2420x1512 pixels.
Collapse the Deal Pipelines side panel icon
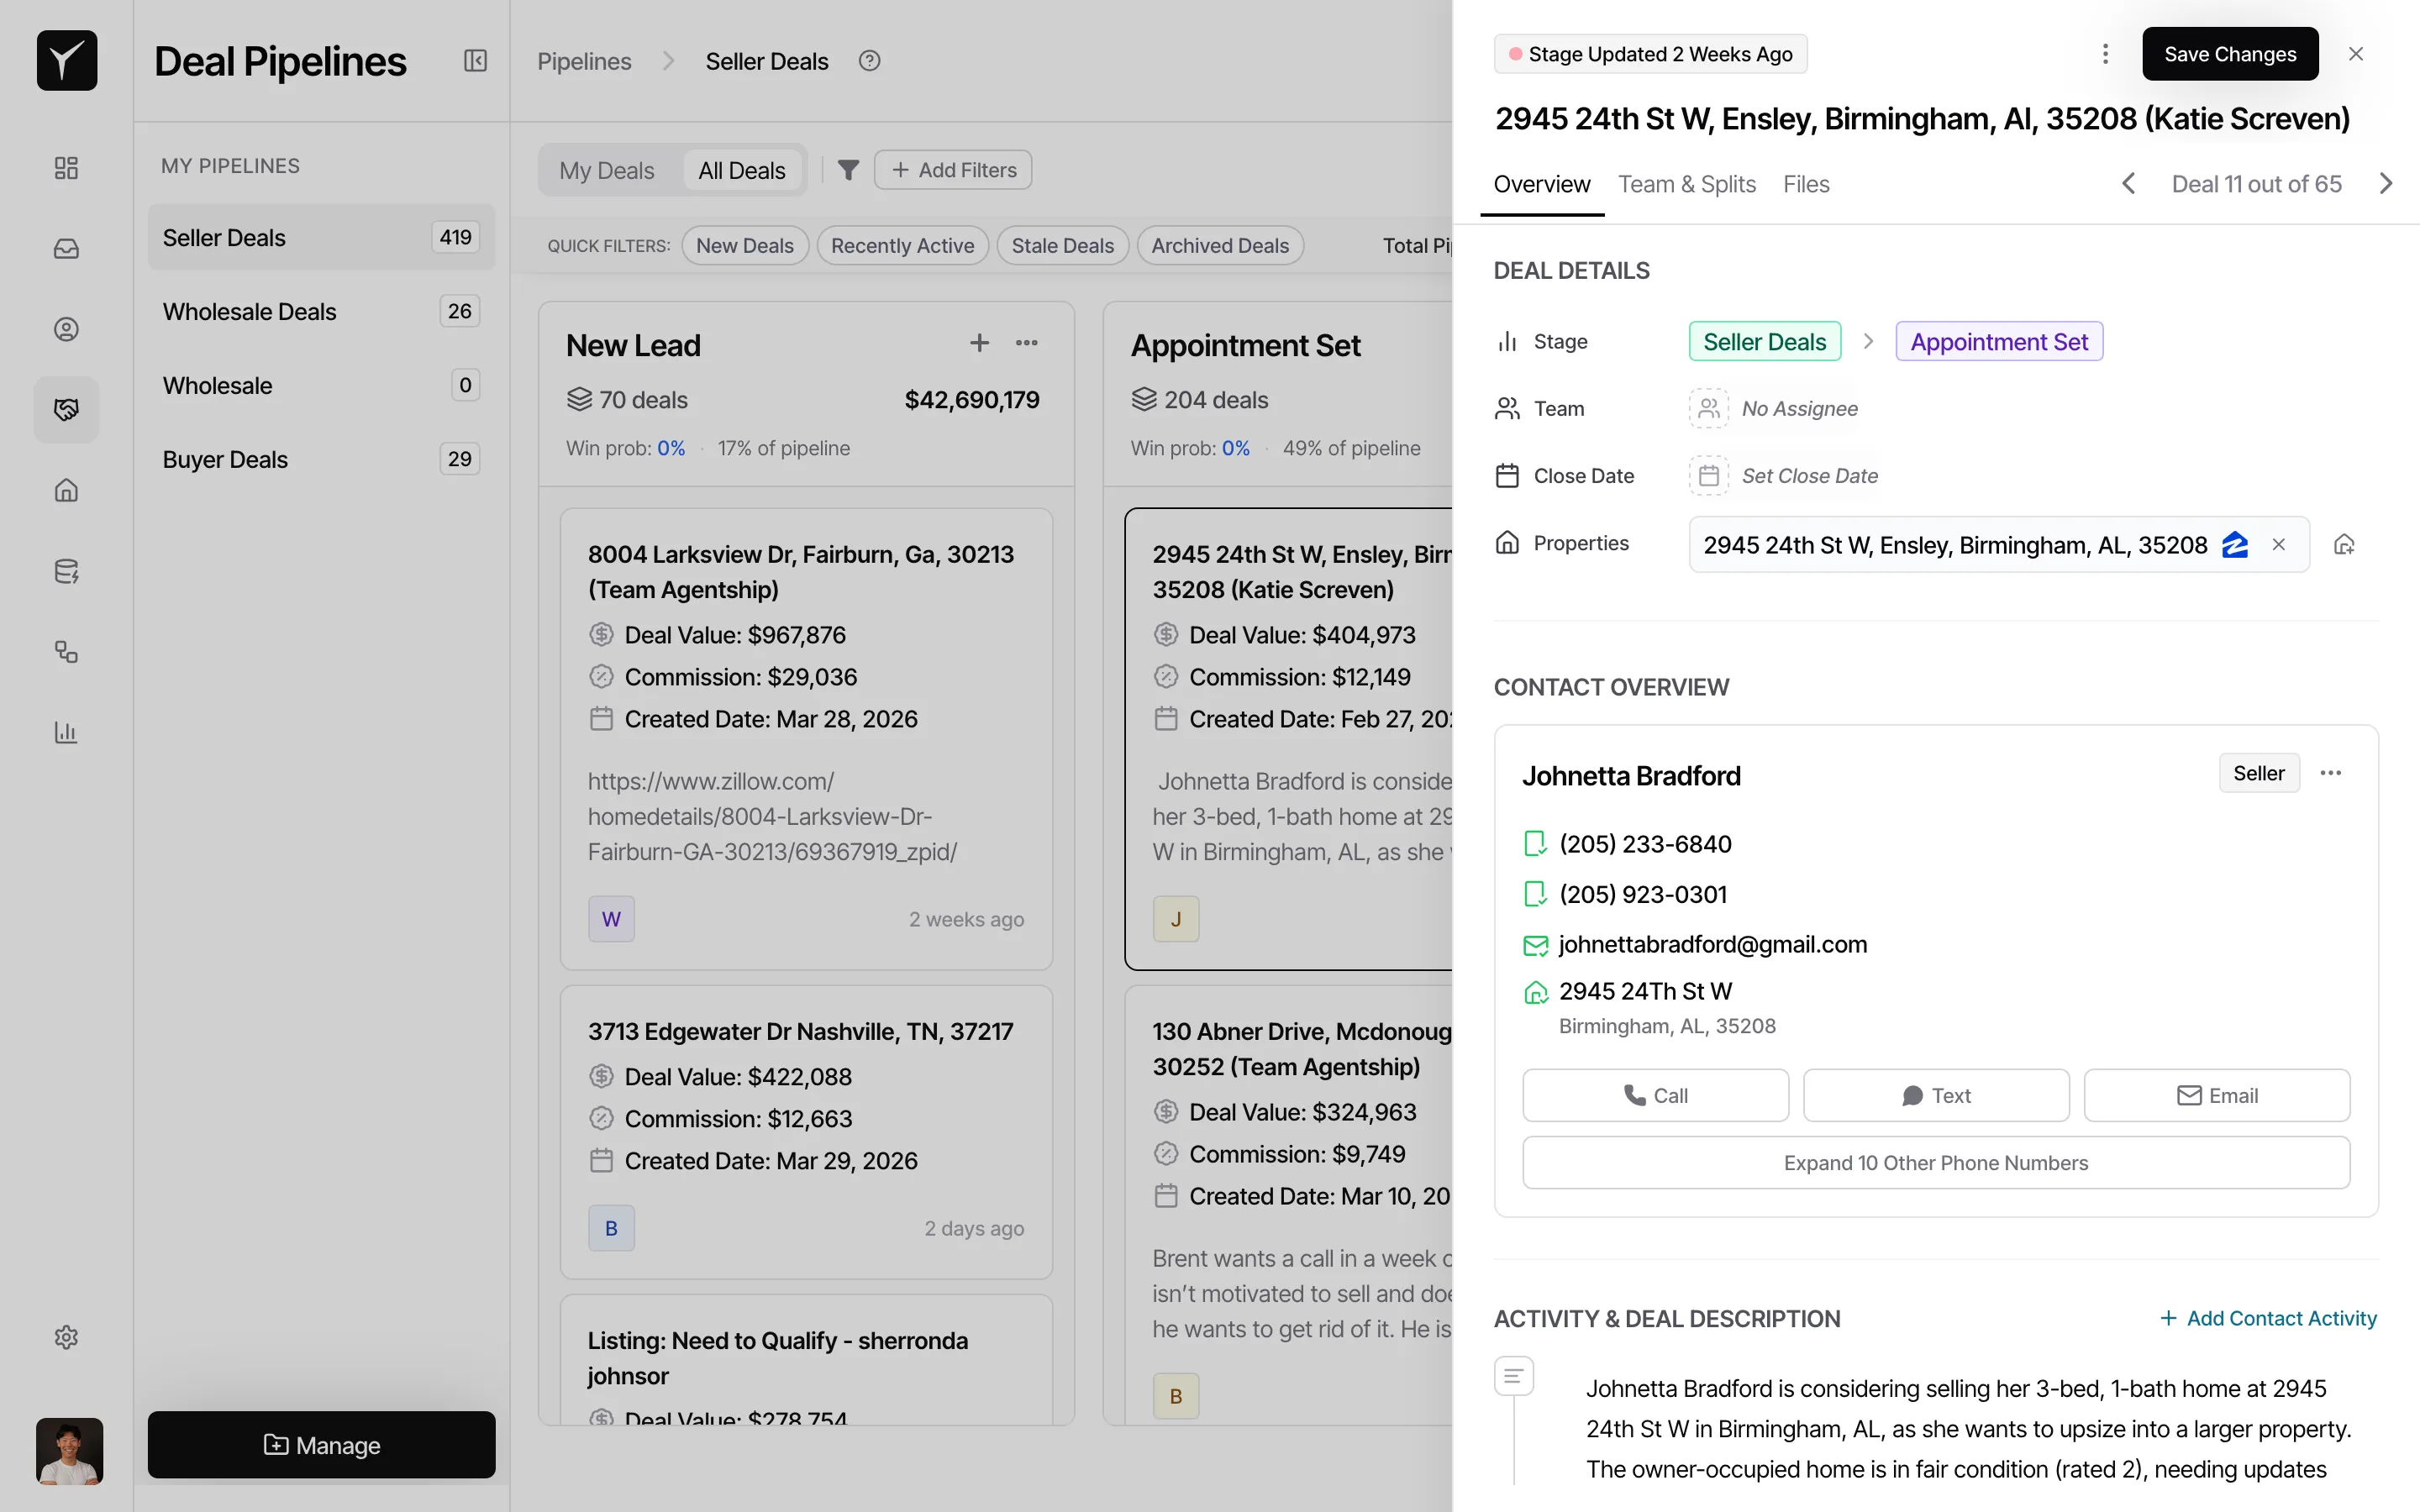475,61
